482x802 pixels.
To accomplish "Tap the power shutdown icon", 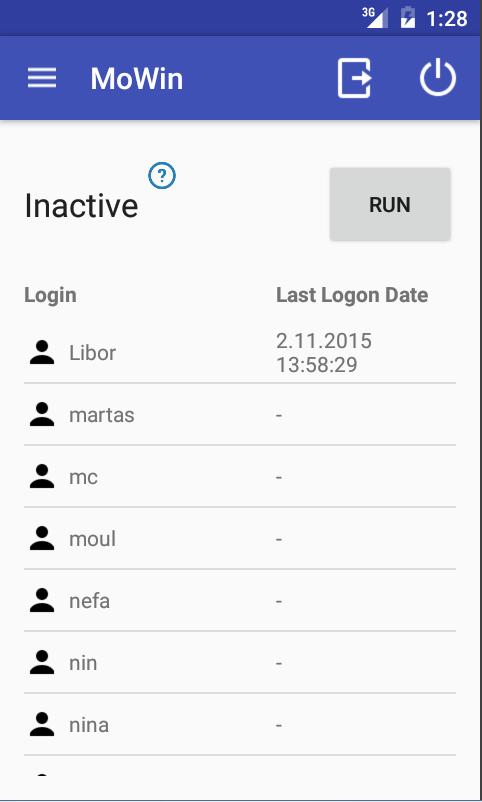I will coord(438,78).
